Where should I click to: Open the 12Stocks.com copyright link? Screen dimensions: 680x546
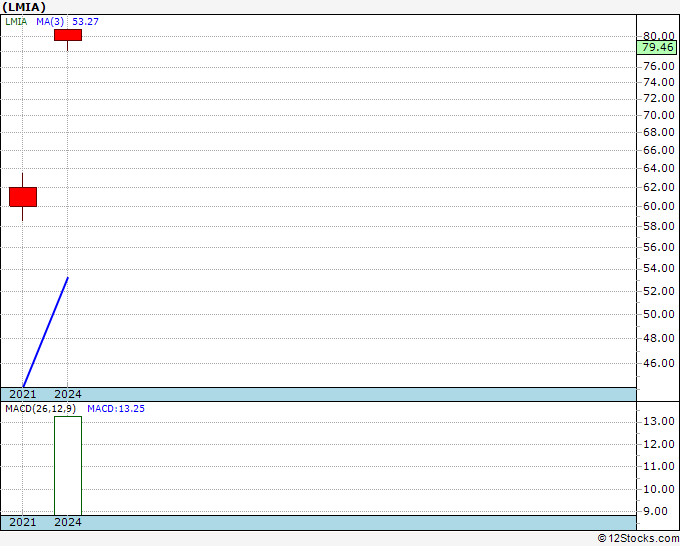638,539
